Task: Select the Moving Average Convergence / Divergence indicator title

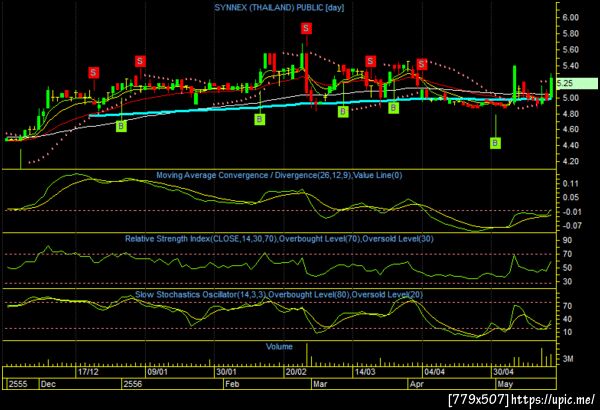Action: click(279, 175)
